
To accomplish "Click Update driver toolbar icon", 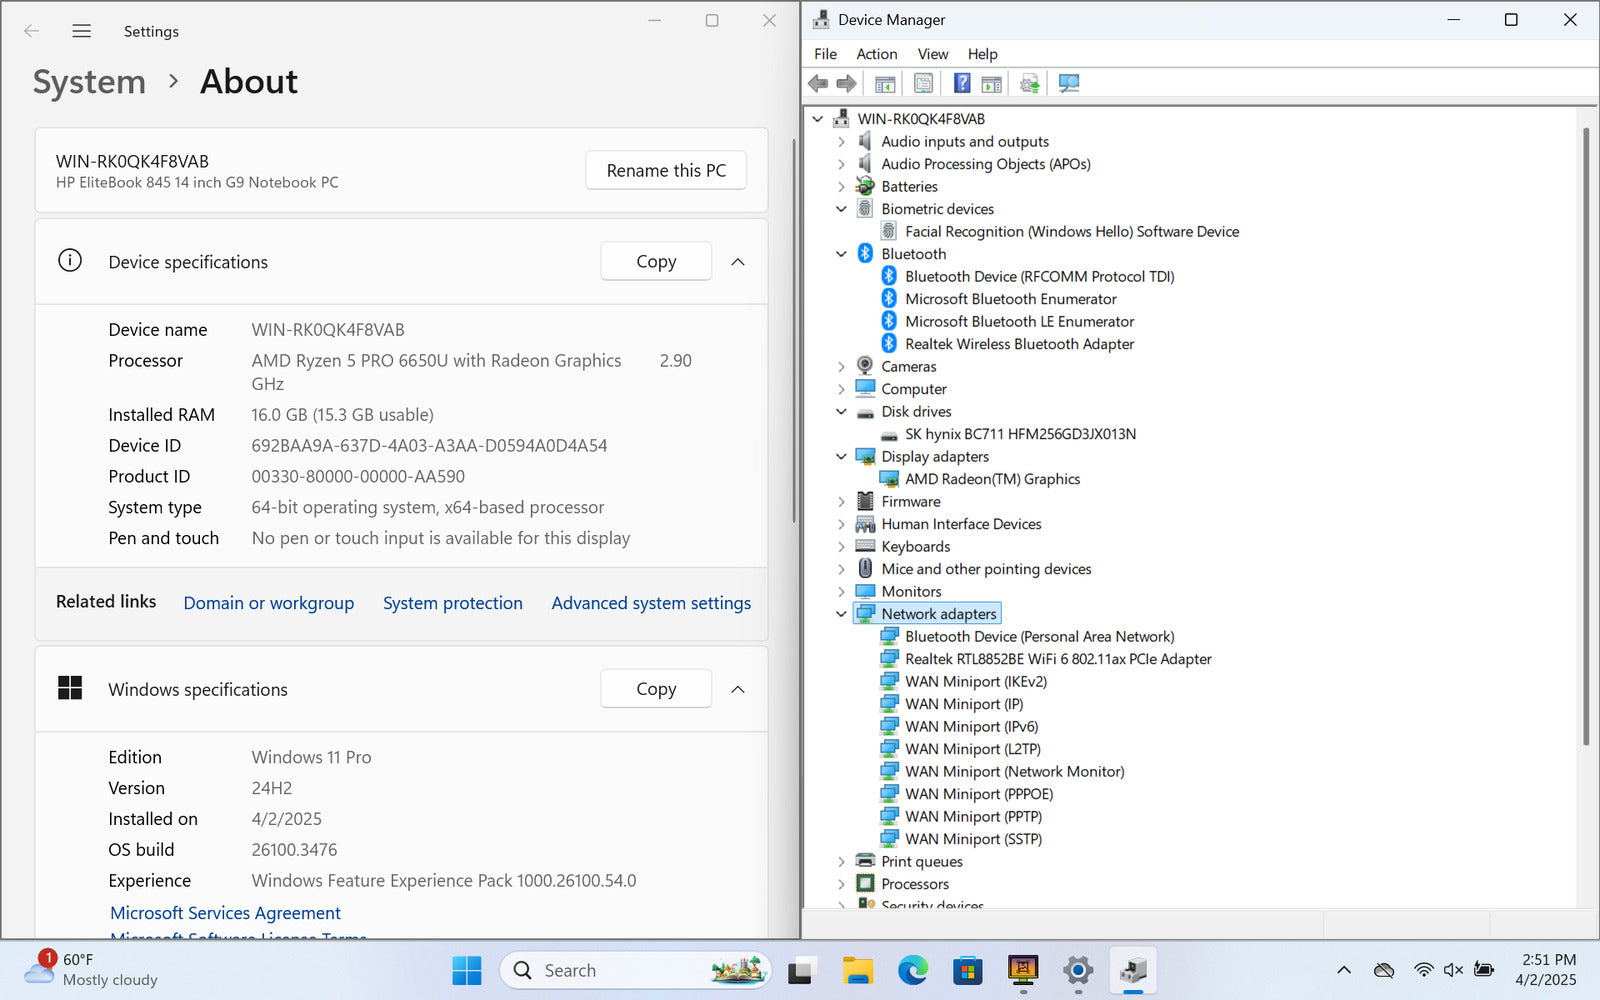I will click(1029, 83).
